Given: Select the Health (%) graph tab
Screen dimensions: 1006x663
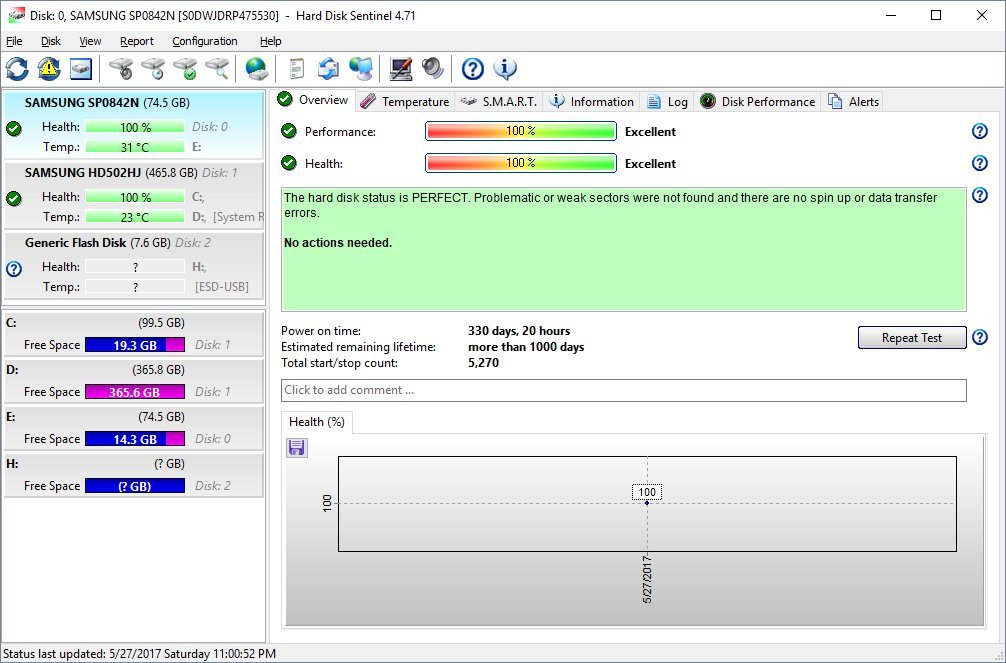Looking at the screenshot, I should coord(317,422).
